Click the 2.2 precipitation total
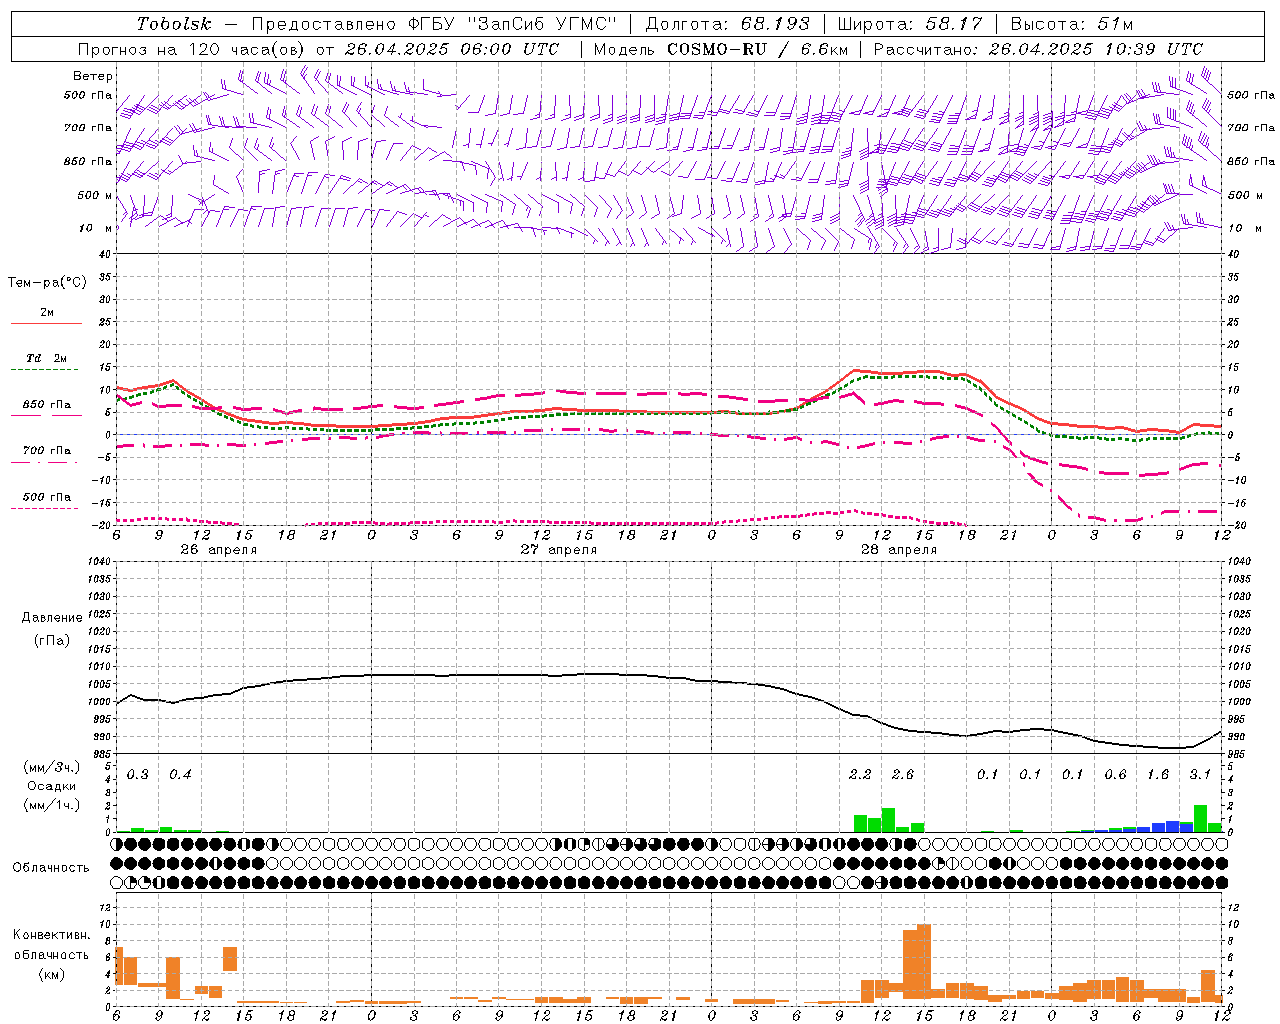Screen dimensions: 1280x1024 click(860, 775)
